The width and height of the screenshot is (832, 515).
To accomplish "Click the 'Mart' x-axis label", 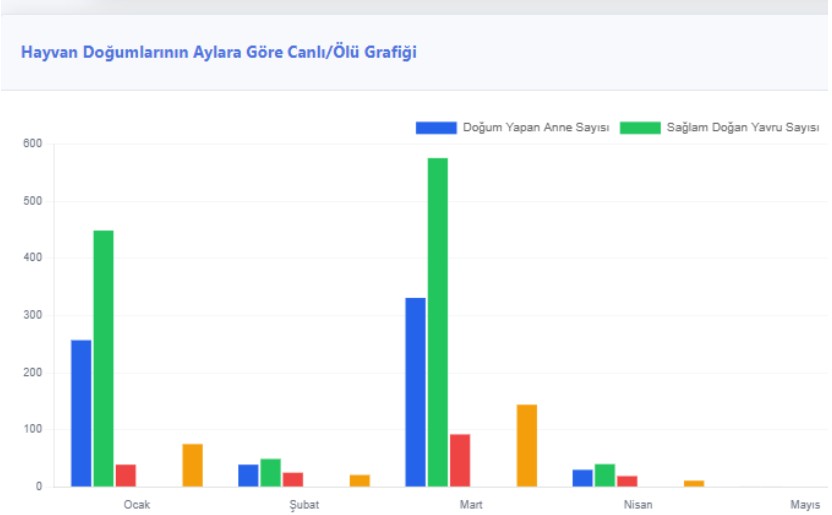I will pos(471,504).
